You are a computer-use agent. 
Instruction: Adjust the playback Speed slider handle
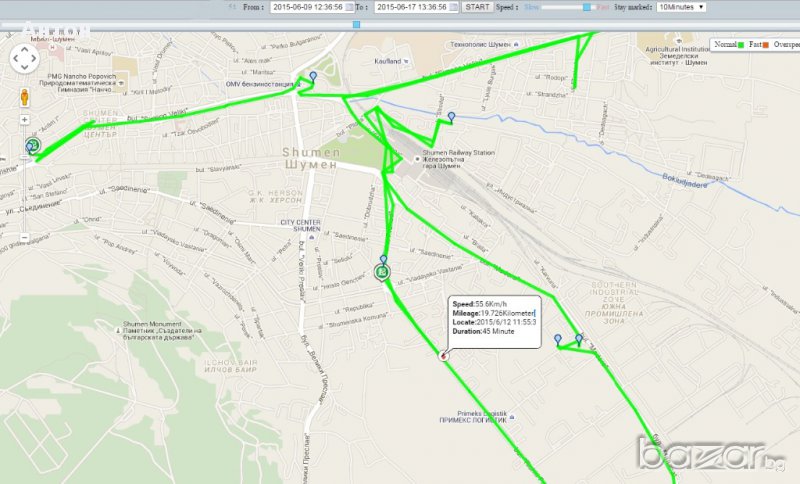[x=588, y=7]
